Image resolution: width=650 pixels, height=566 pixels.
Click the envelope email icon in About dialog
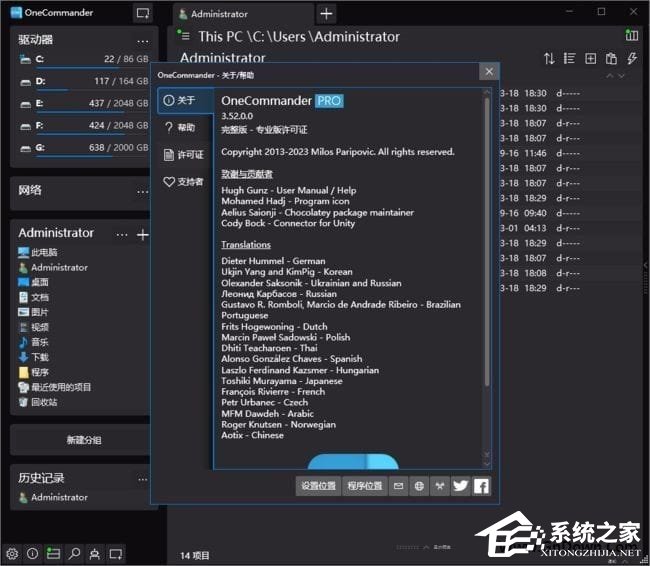(x=398, y=486)
